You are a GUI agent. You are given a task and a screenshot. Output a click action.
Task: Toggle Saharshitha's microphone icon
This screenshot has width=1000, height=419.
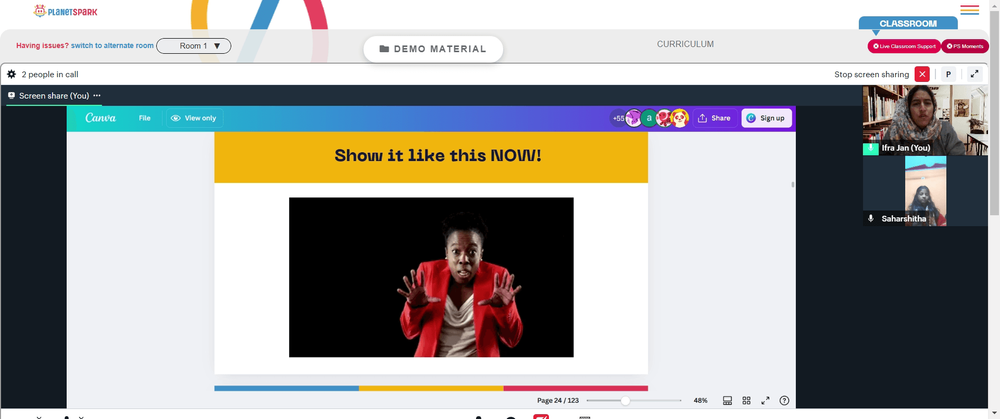871,219
